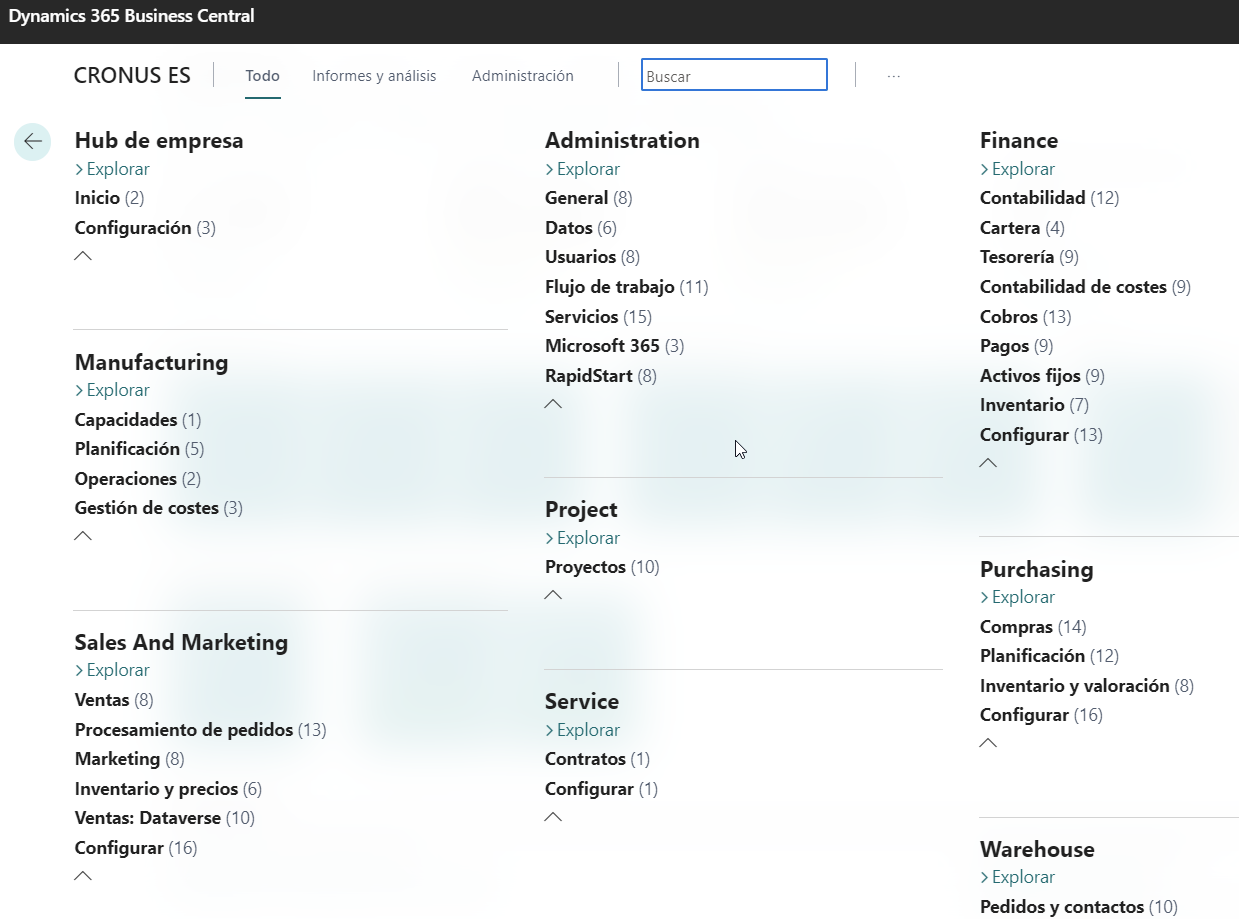
Task: Open Pagos (9) group
Action: click(x=1016, y=346)
